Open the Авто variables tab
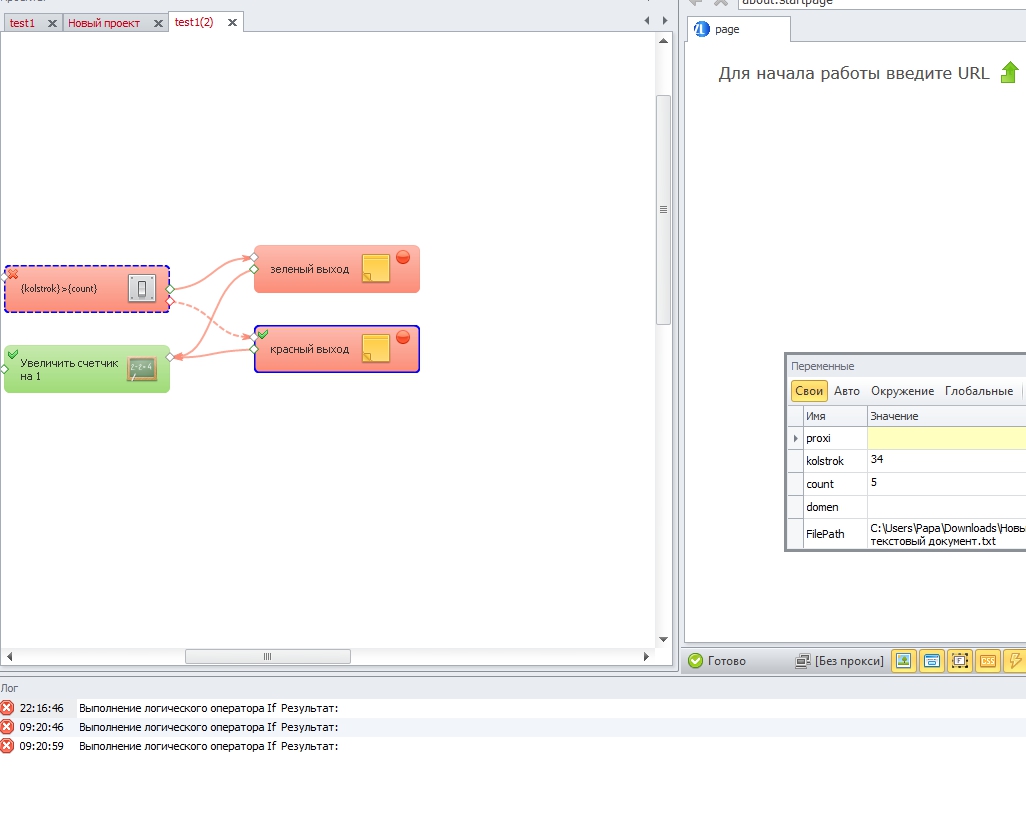 pos(847,391)
